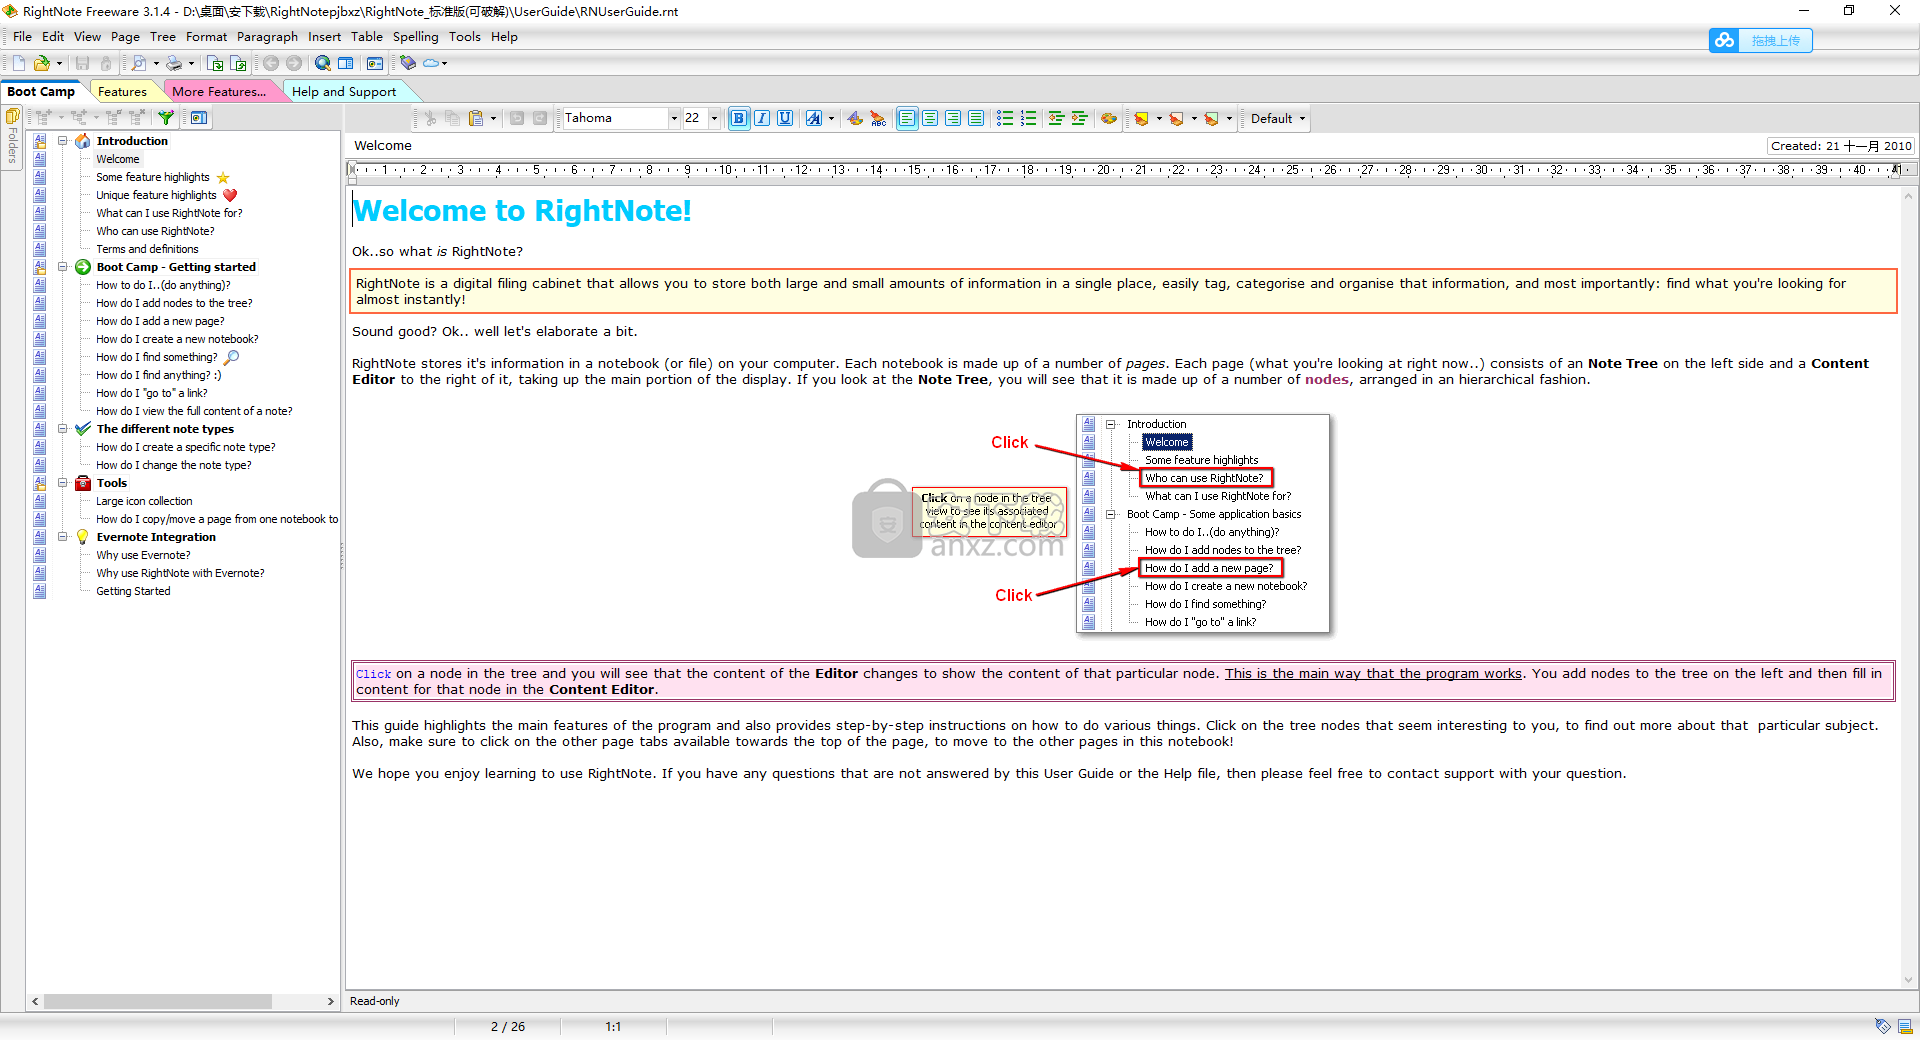
Task: Align text right
Action: click(953, 118)
